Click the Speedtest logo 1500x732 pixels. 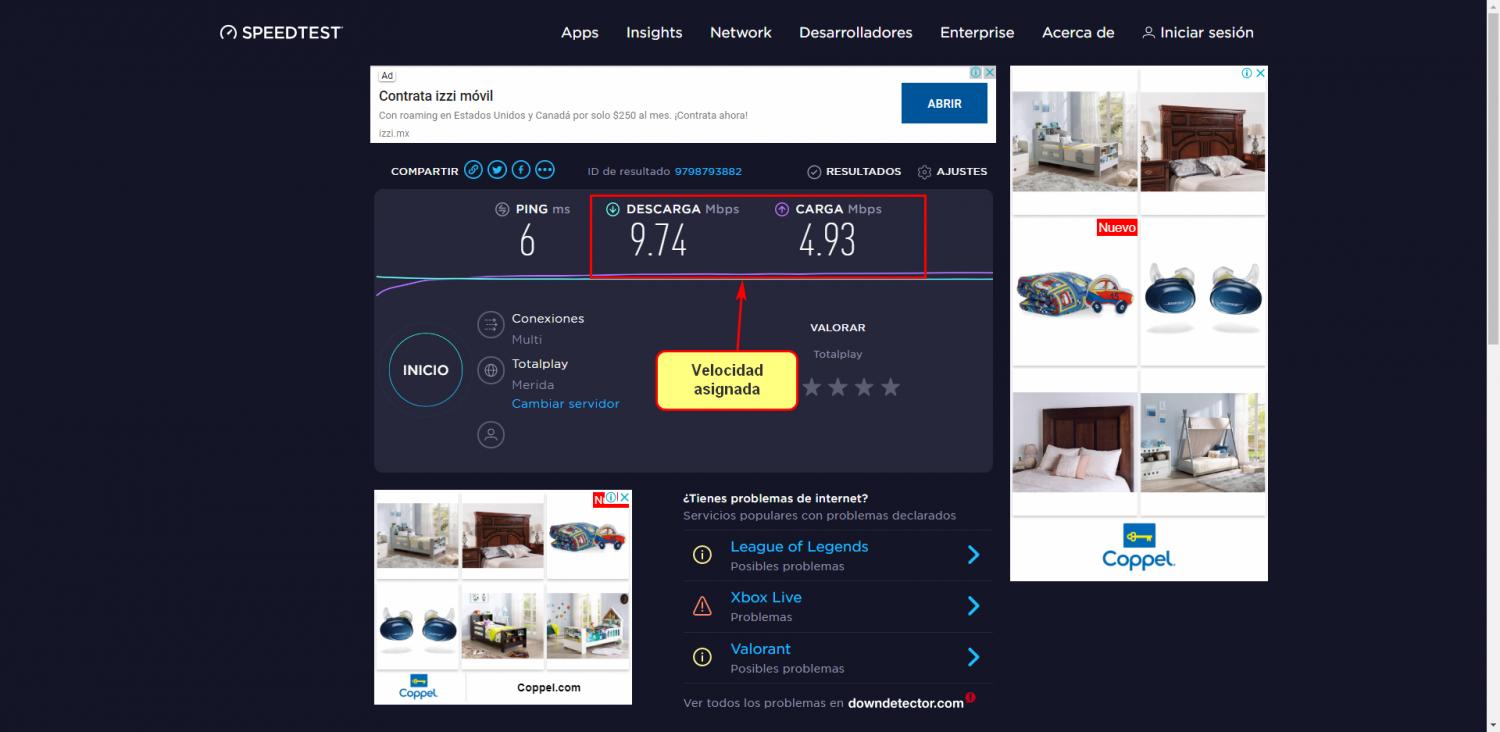(x=281, y=33)
